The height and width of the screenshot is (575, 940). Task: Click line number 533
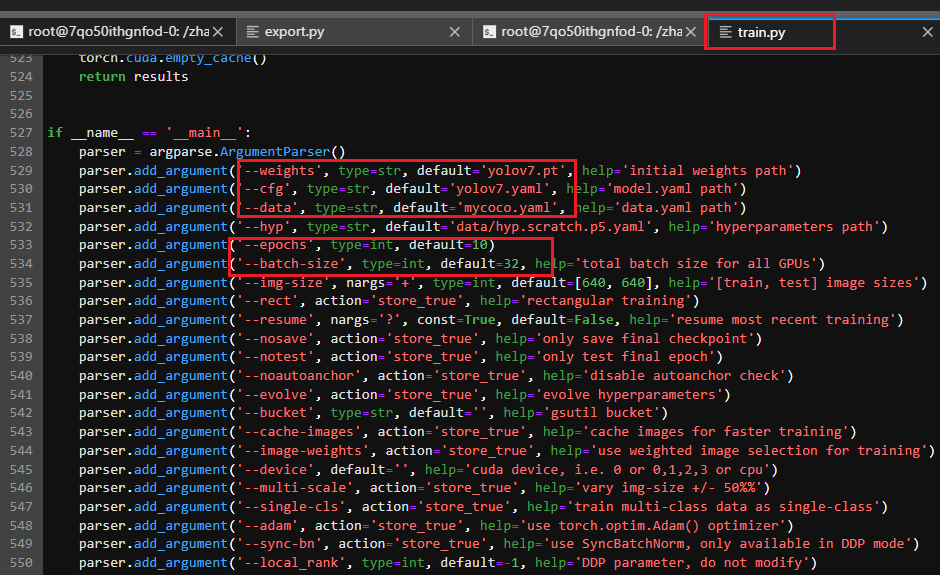[x=21, y=245]
